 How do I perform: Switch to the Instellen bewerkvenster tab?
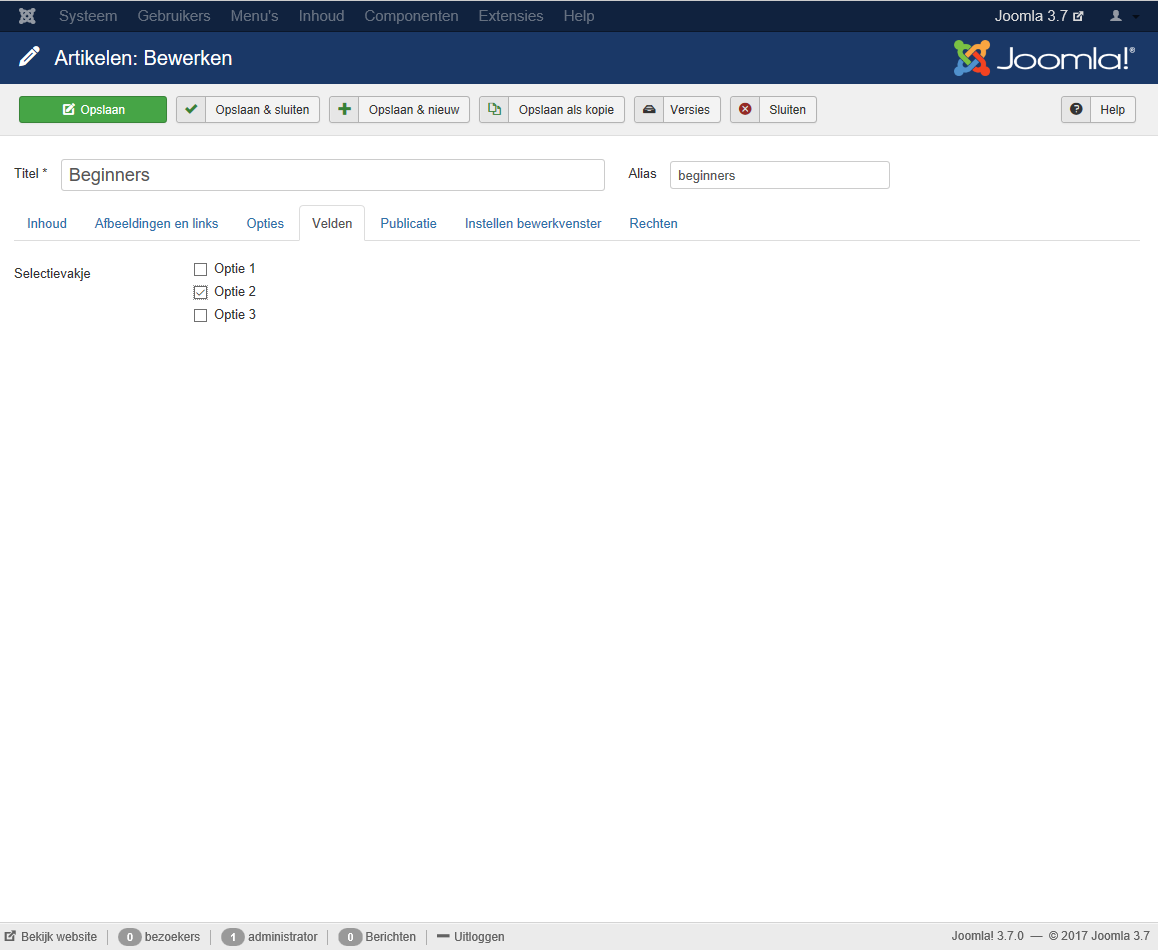tap(532, 223)
